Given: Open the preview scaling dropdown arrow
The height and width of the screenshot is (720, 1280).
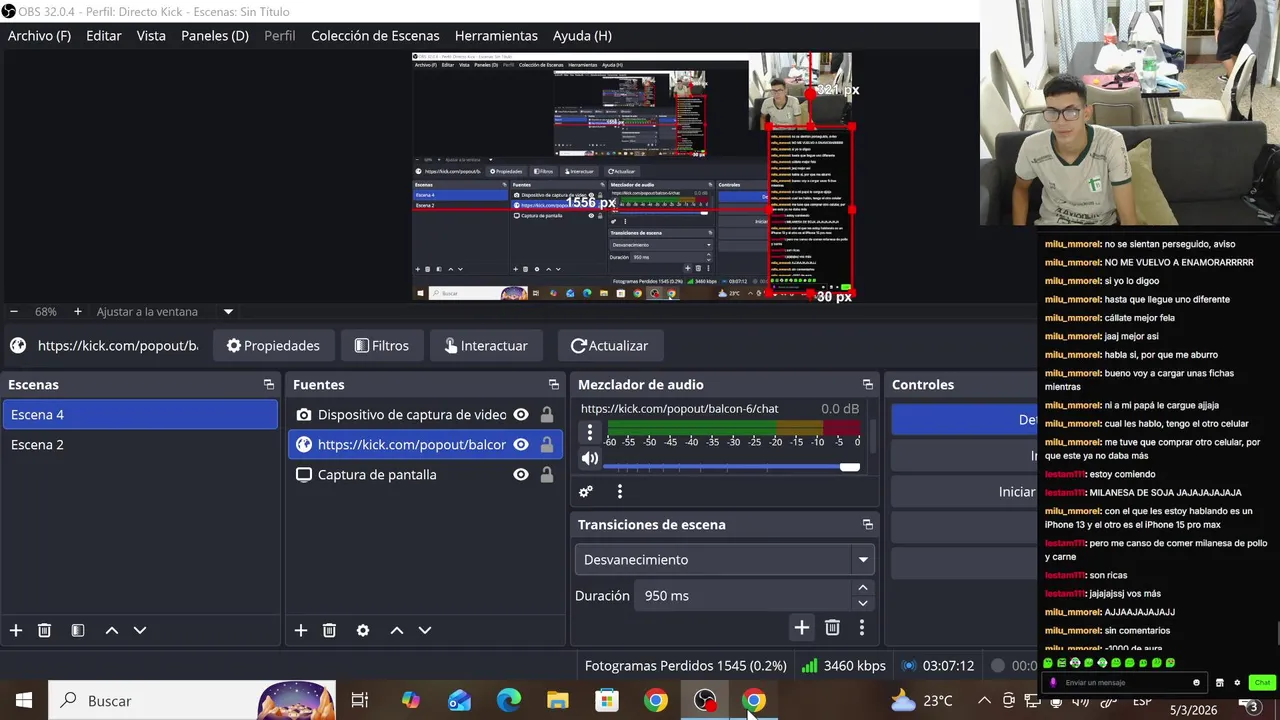Looking at the screenshot, I should coord(228,311).
